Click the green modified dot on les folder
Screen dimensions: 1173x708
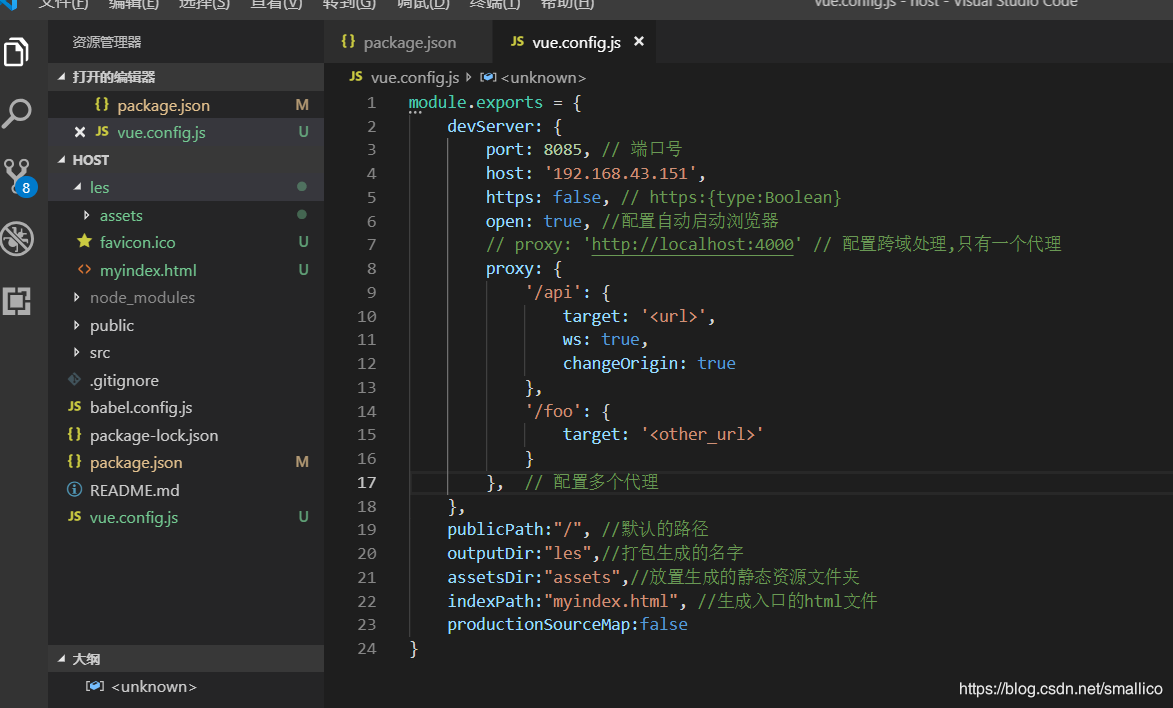(x=301, y=186)
